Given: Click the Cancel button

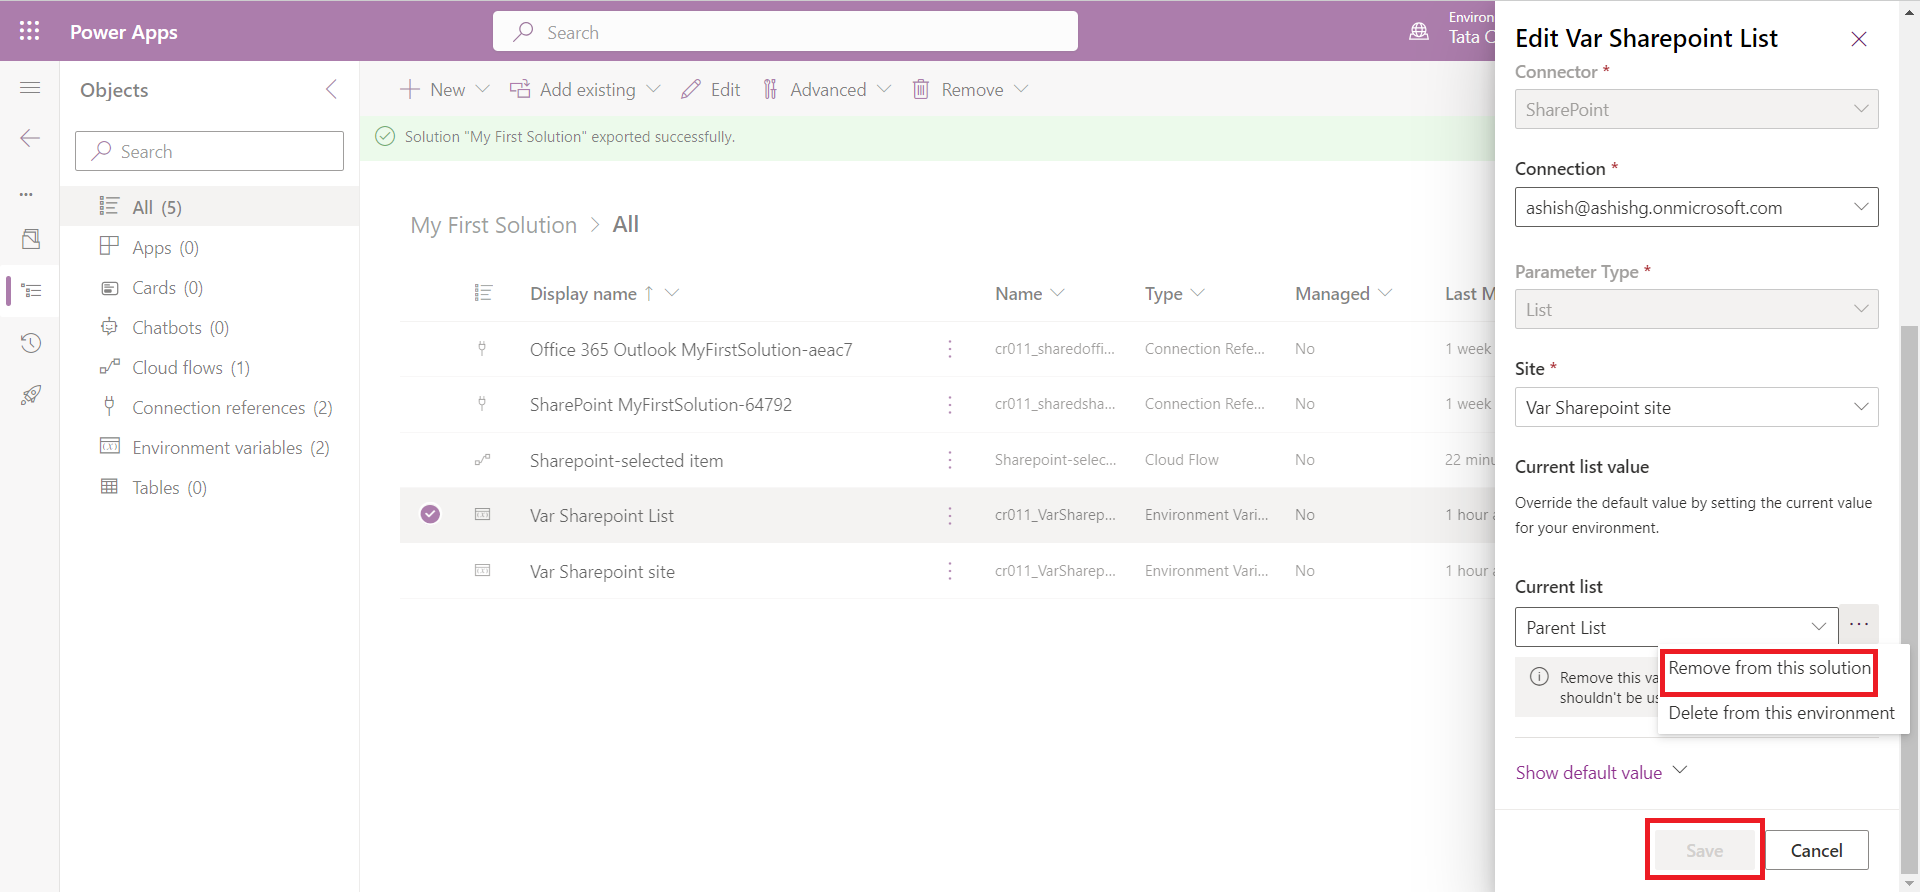Looking at the screenshot, I should (x=1815, y=851).
